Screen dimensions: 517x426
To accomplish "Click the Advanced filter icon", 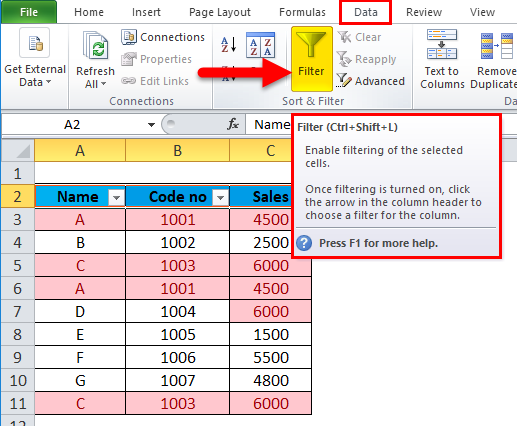I will tap(344, 80).
